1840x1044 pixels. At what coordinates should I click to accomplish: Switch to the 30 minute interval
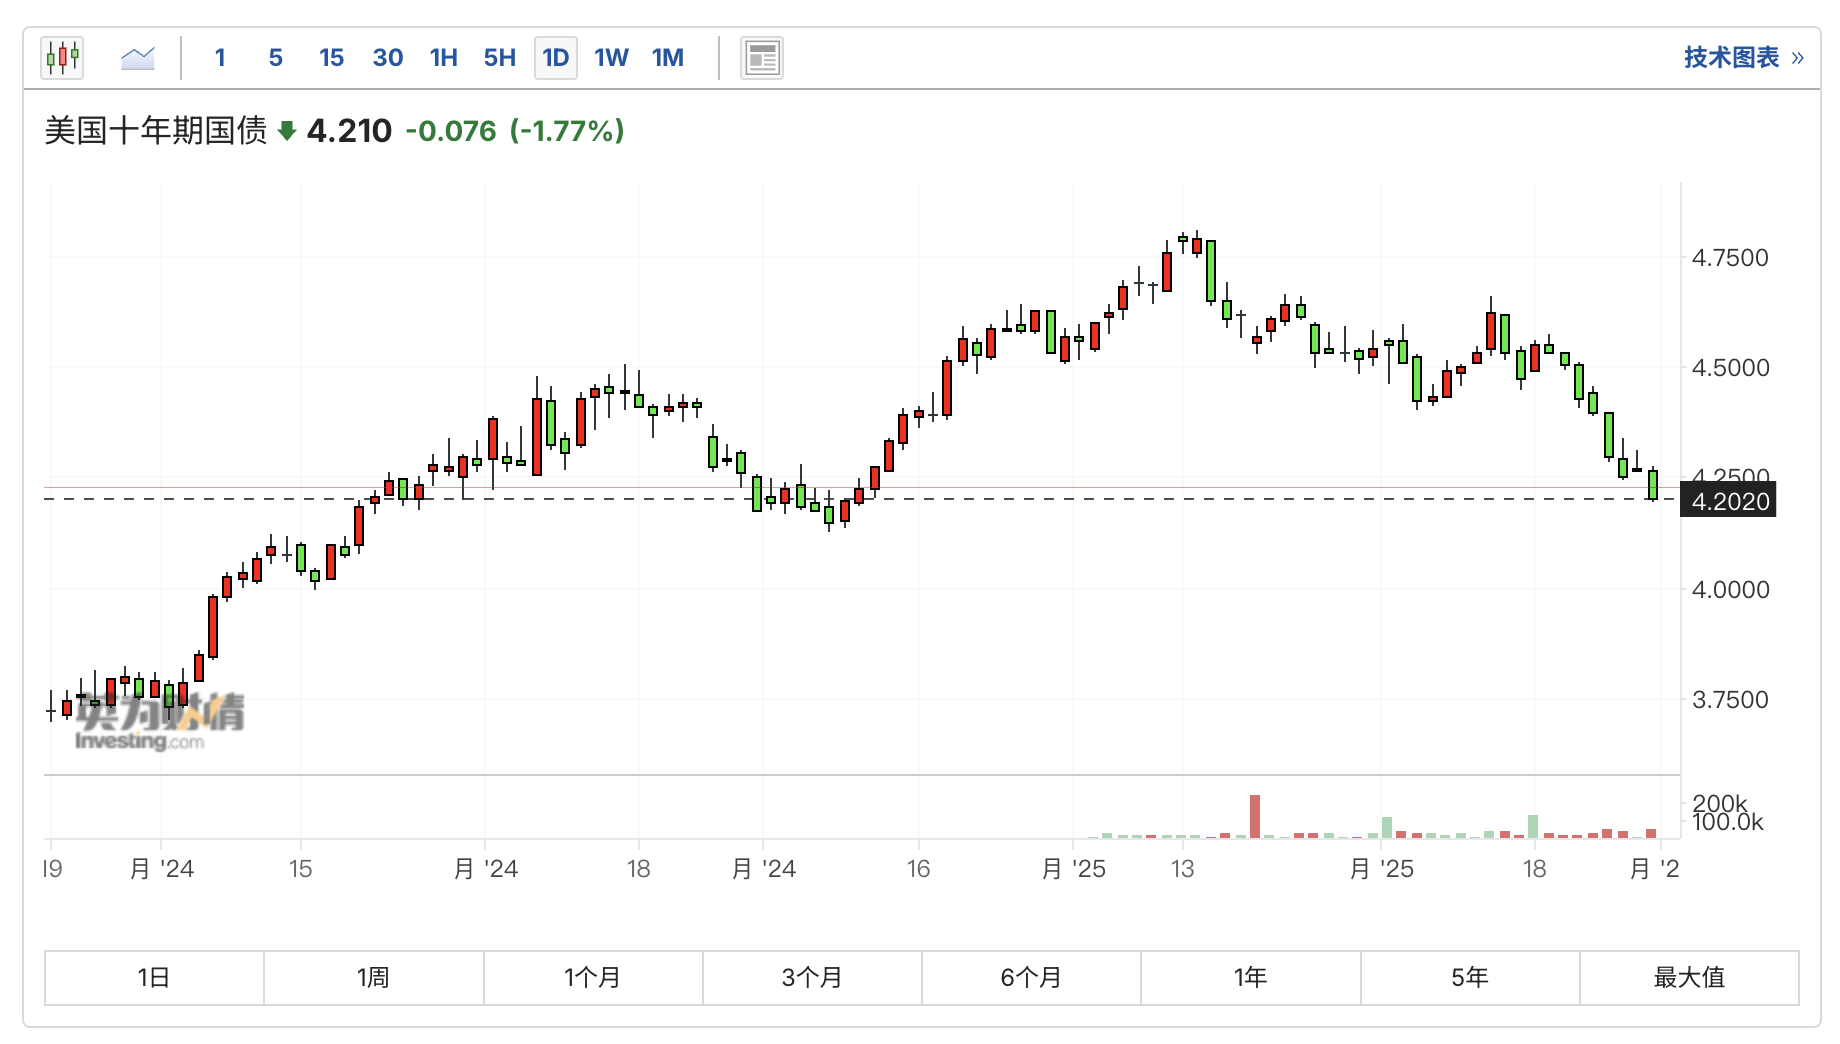[x=387, y=58]
